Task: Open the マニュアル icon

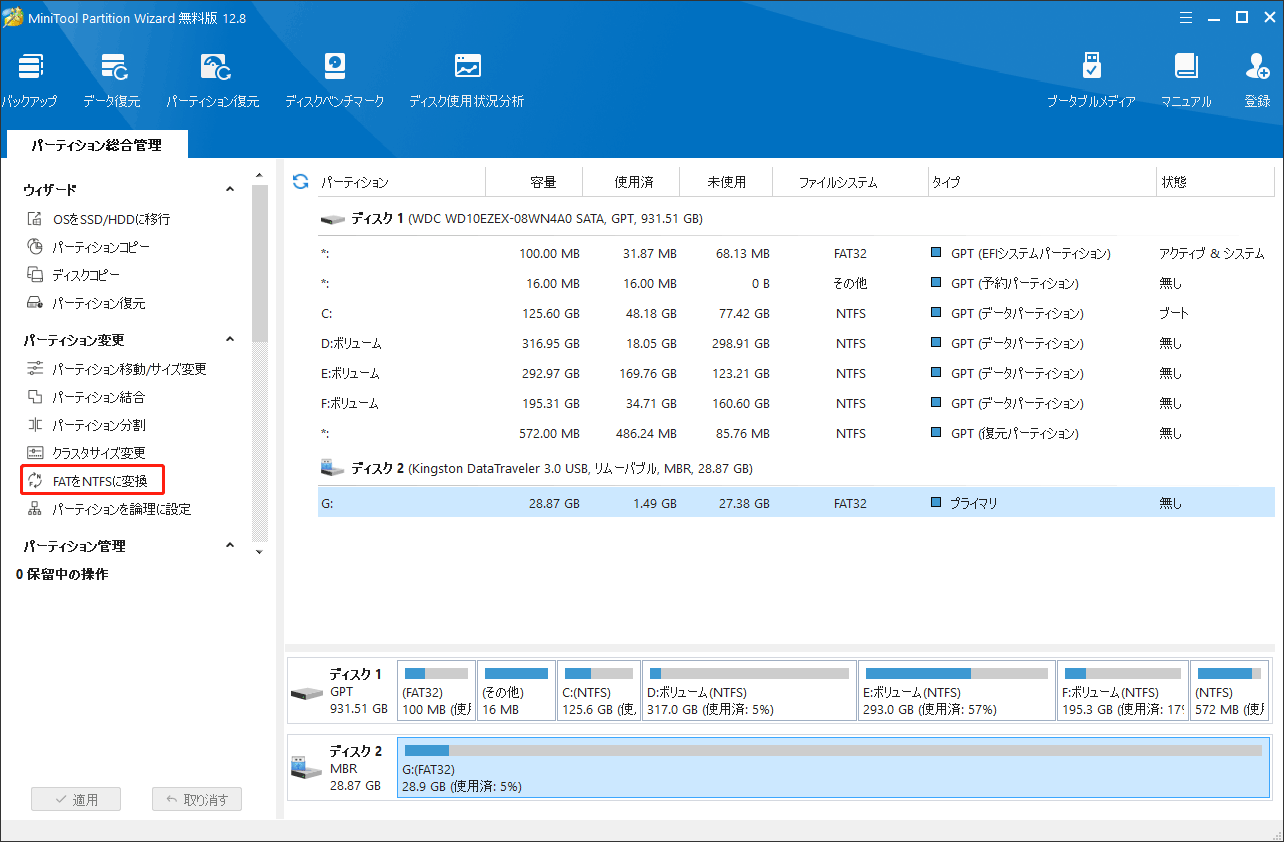Action: [x=1186, y=80]
